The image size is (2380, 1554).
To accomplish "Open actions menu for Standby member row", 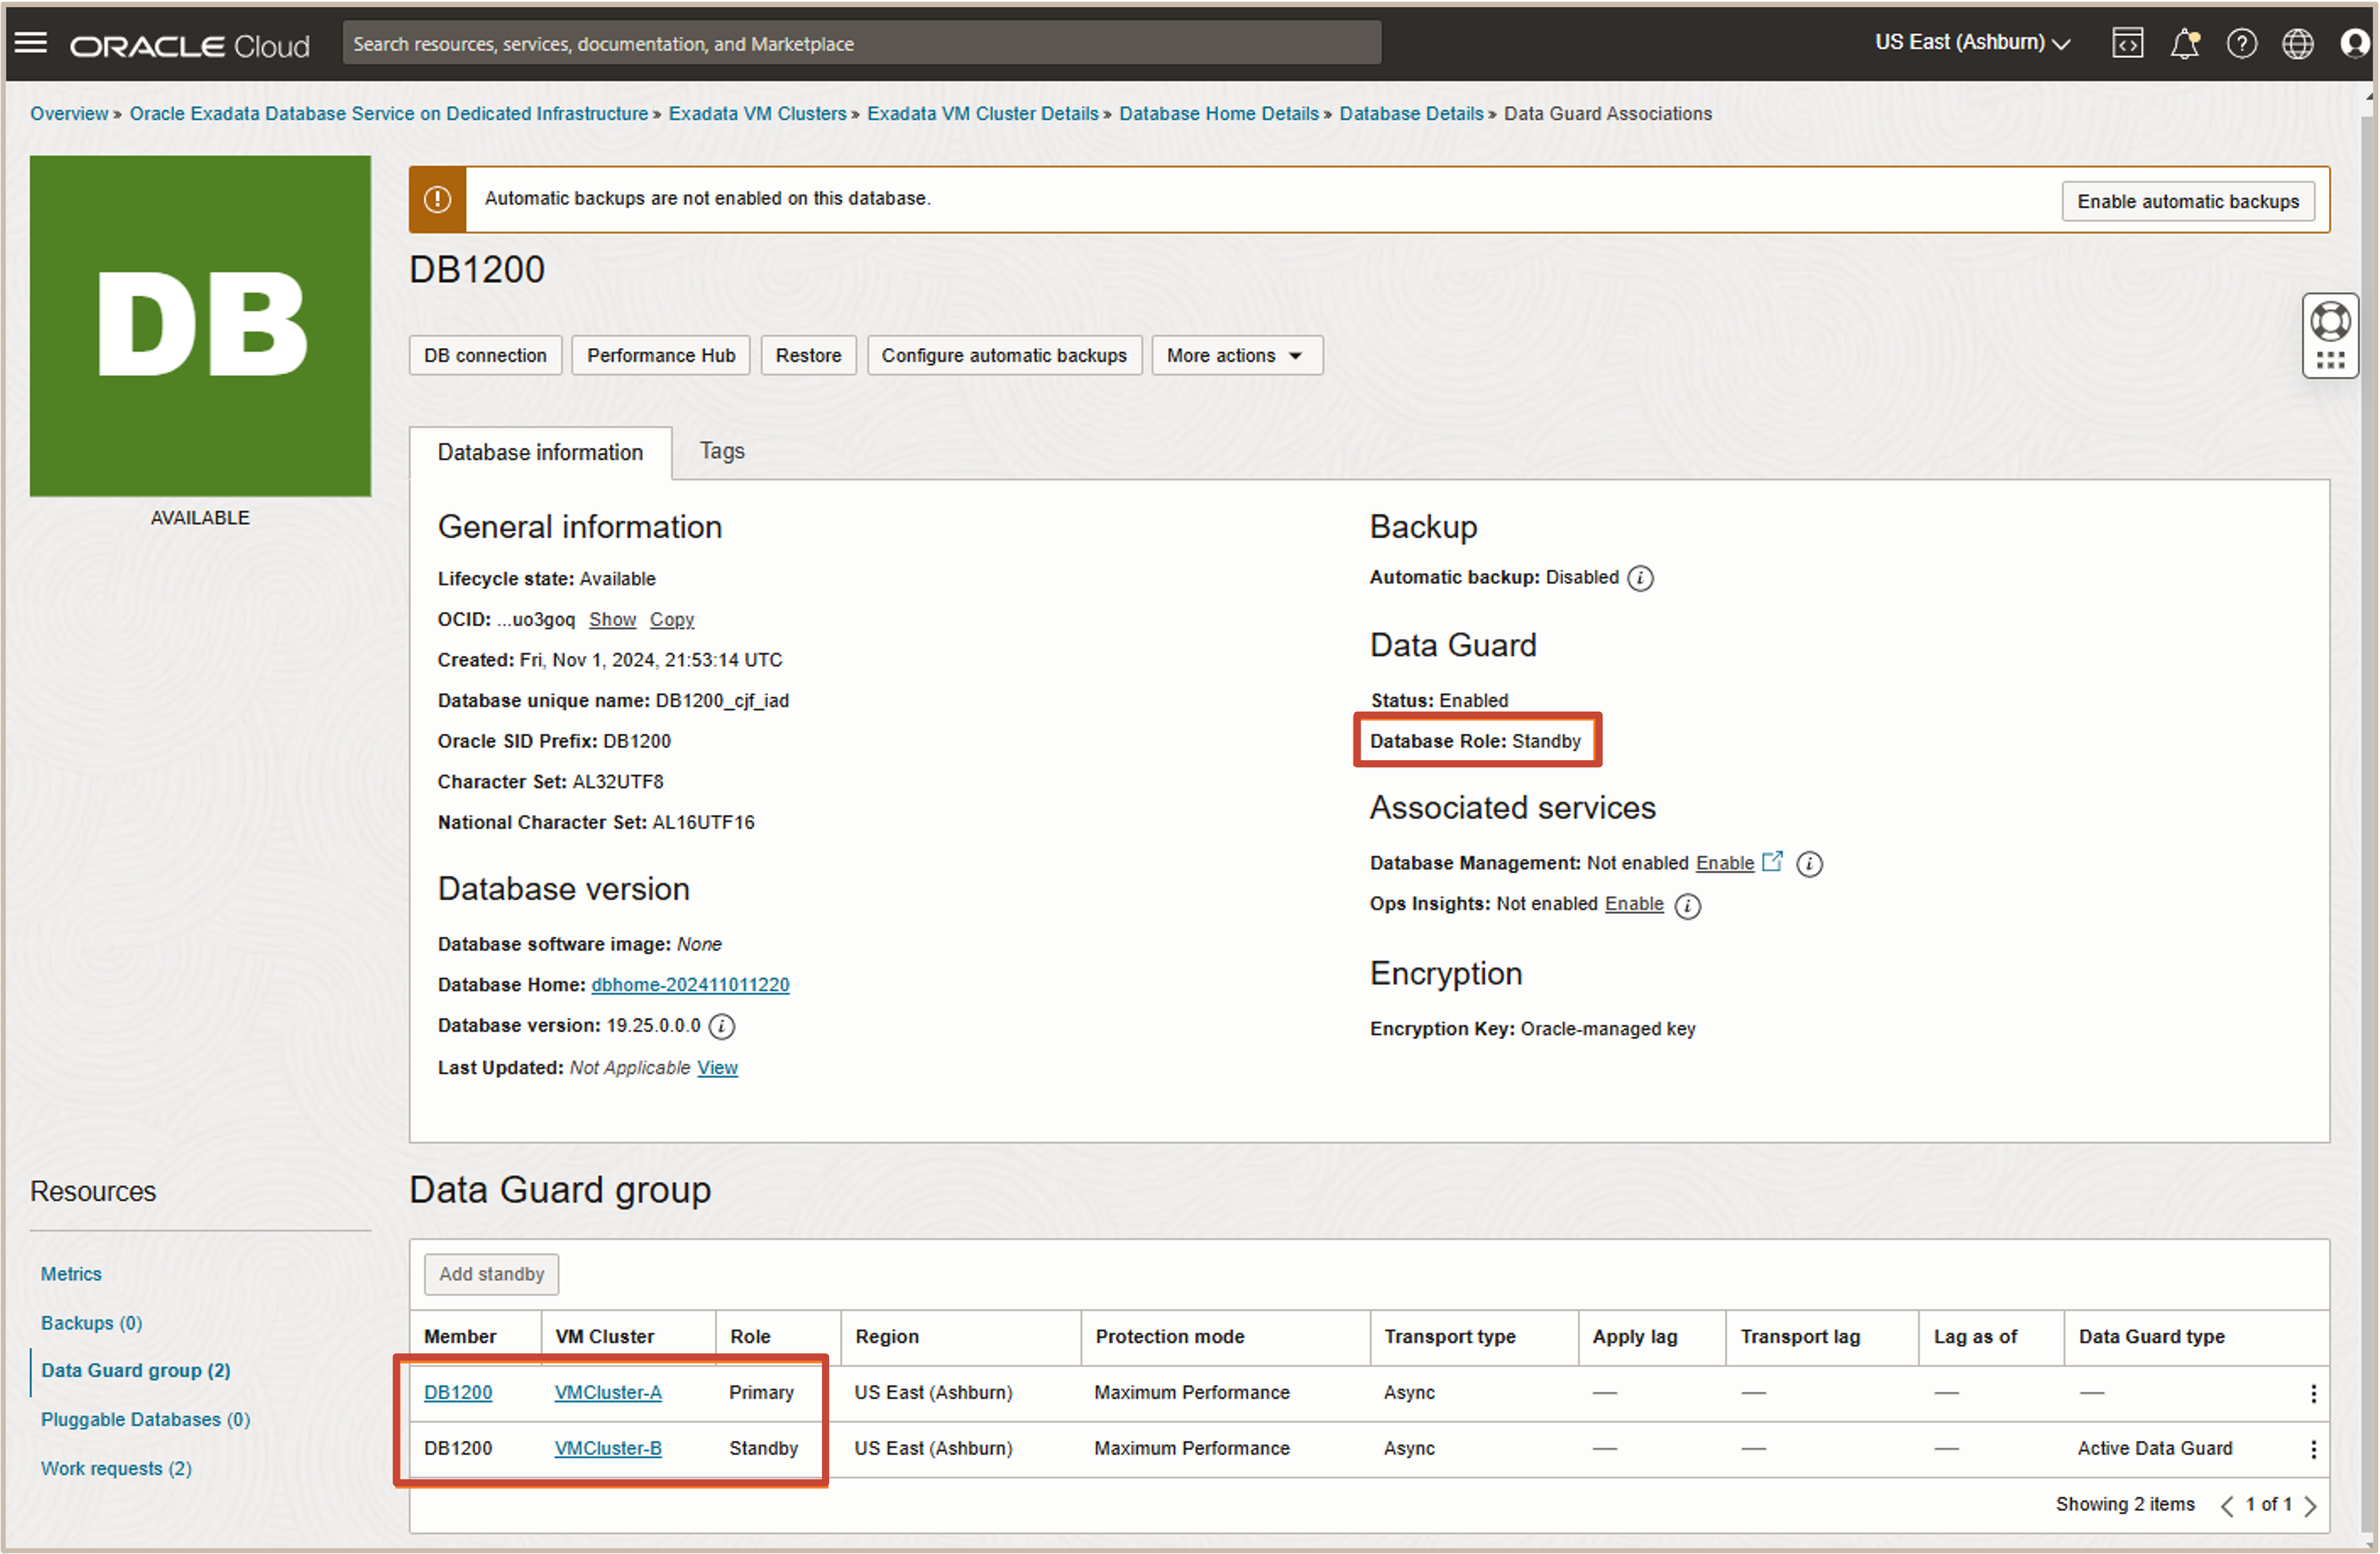I will pos(2313,1448).
